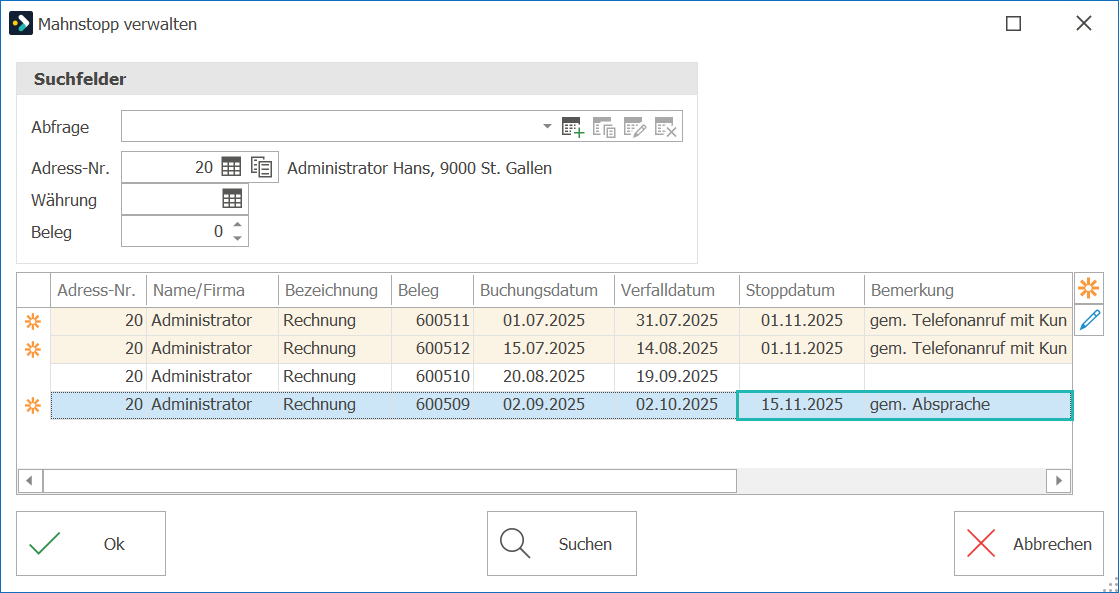
Task: Select Beleg cell 600509
Action: coord(433,404)
